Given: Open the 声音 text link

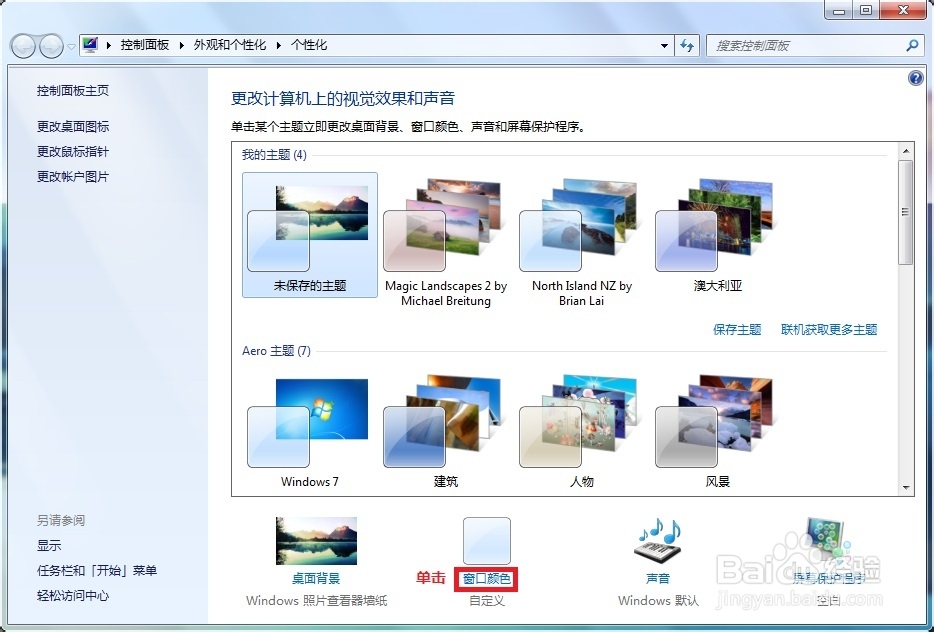Looking at the screenshot, I should (x=658, y=578).
